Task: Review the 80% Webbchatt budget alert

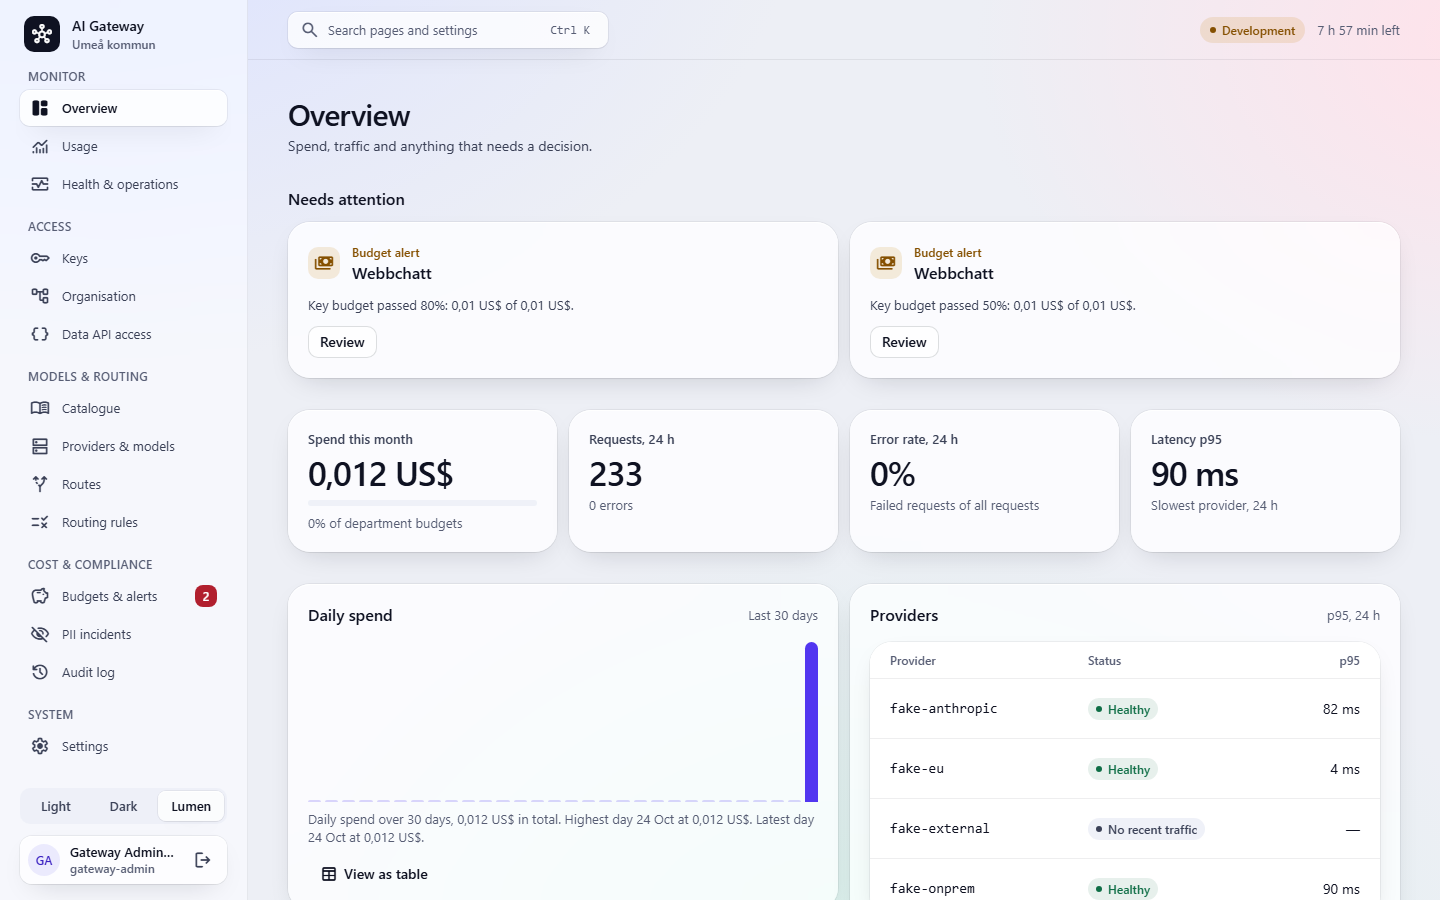Action: pyautogui.click(x=342, y=342)
